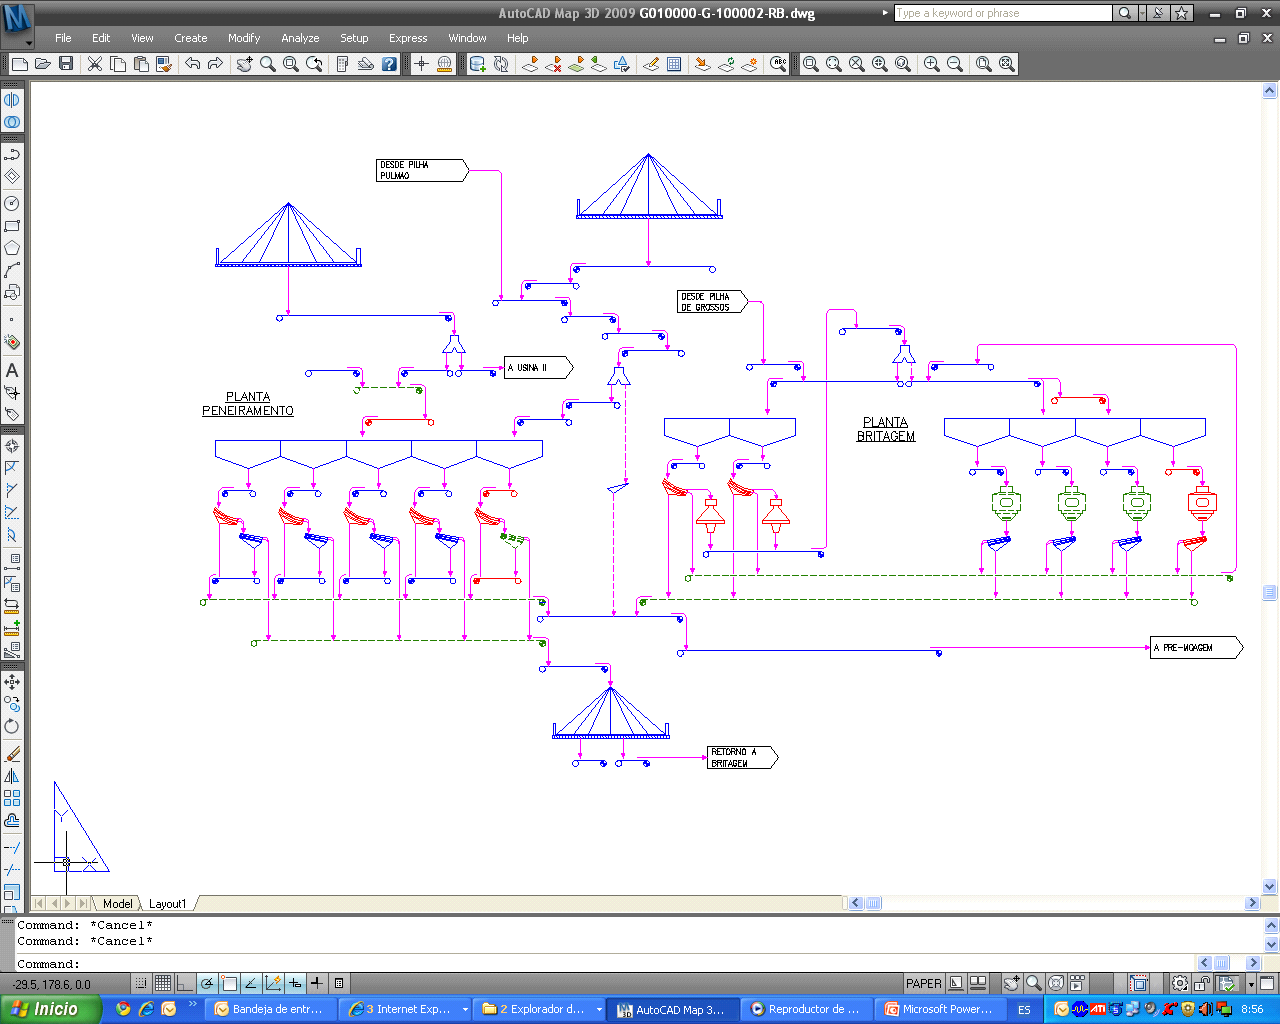Toggle PAPER space button in status bar

click(x=923, y=984)
